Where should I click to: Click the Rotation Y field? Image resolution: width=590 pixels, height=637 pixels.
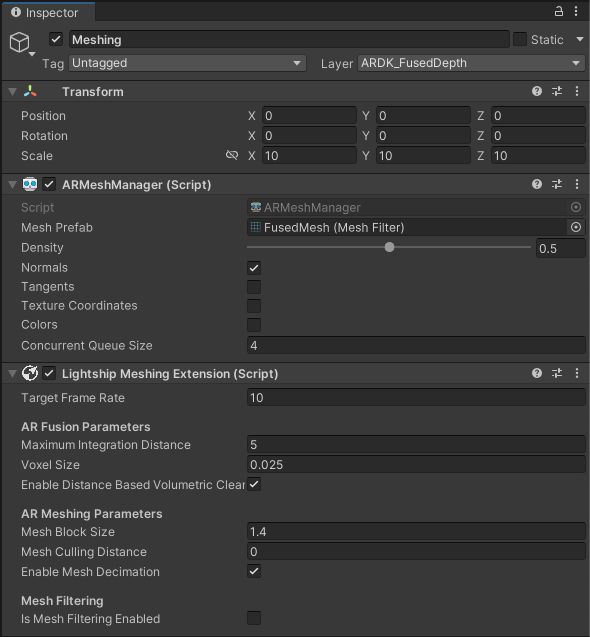423,135
